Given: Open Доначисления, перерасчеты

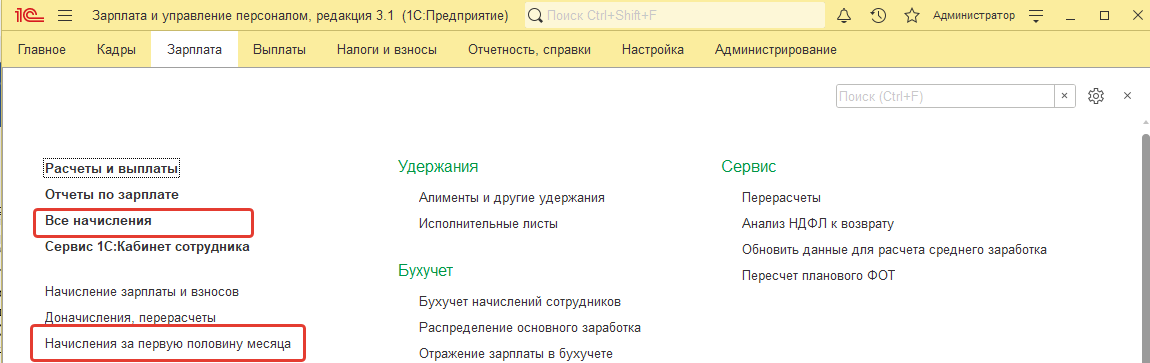Looking at the screenshot, I should click(x=131, y=318).
